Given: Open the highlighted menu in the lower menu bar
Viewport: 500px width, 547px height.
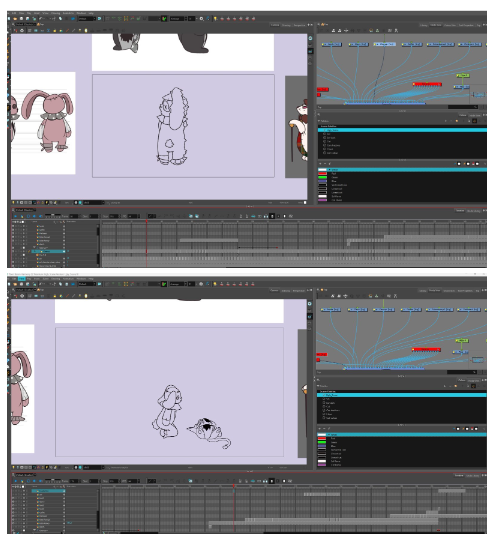Looking at the screenshot, I should click(x=22, y=279).
